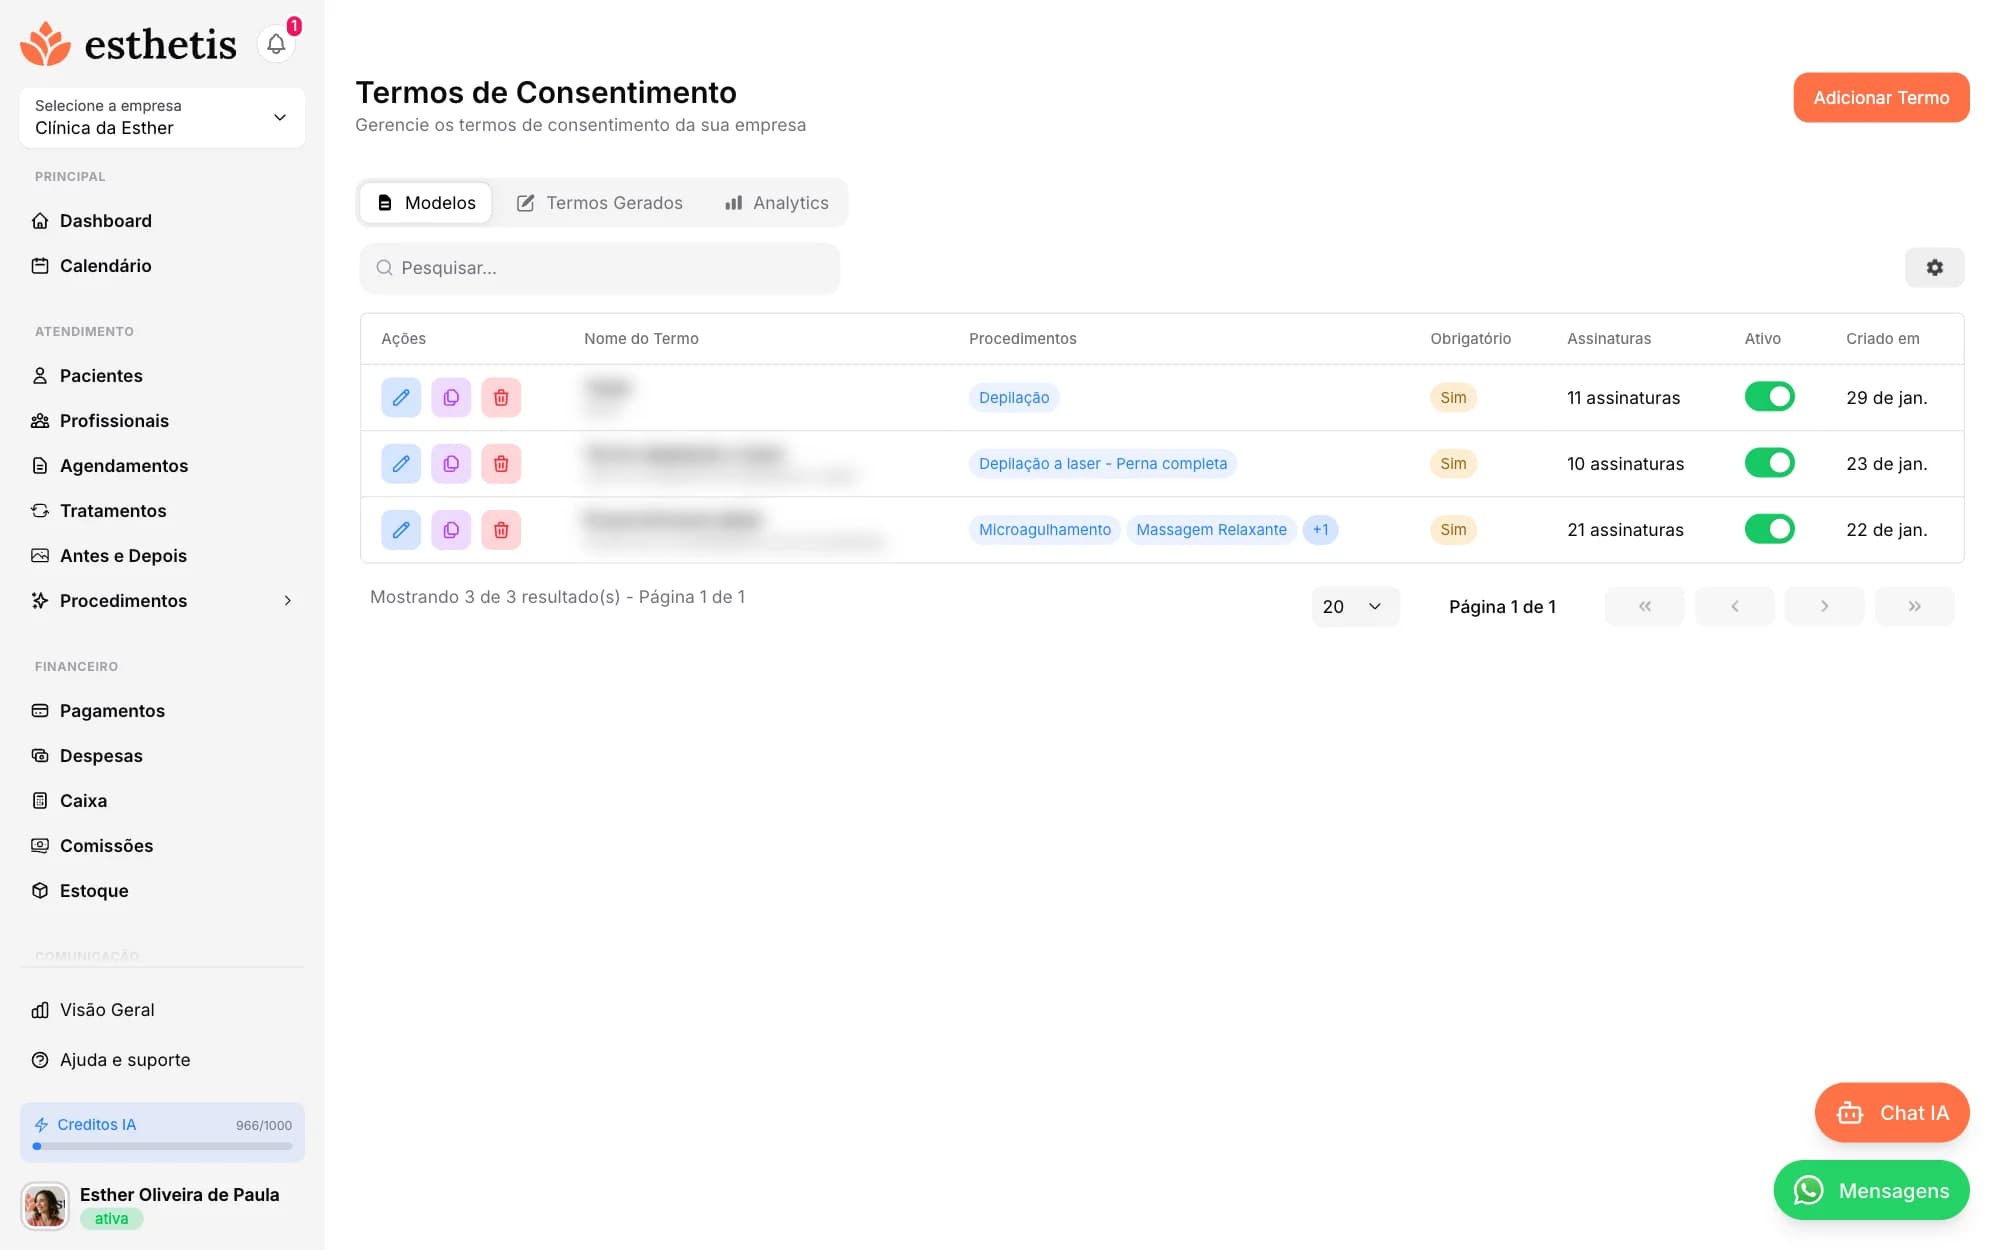Open the company selector dropdown
This screenshot has width=2000, height=1250.
click(x=162, y=117)
